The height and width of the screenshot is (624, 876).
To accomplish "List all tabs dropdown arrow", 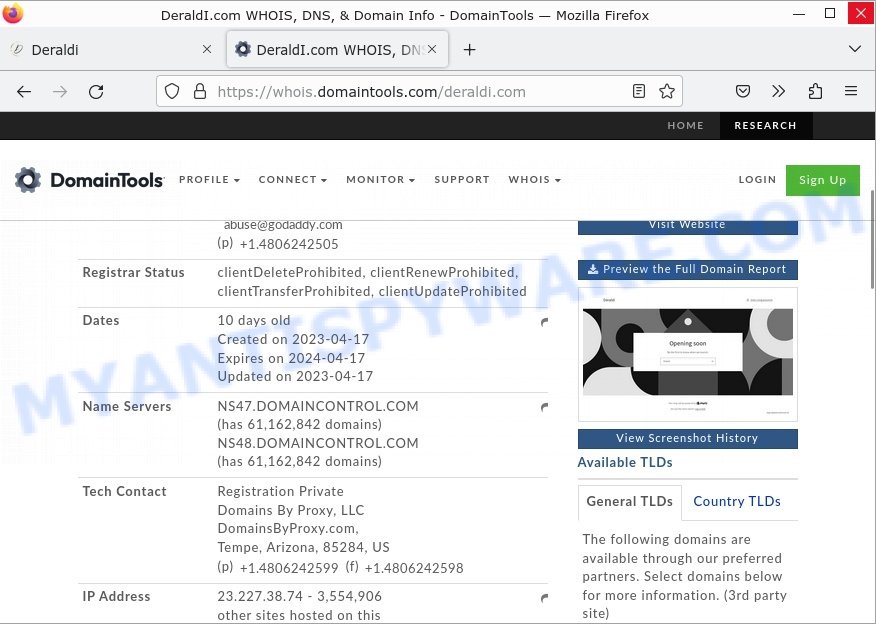I will (855, 49).
